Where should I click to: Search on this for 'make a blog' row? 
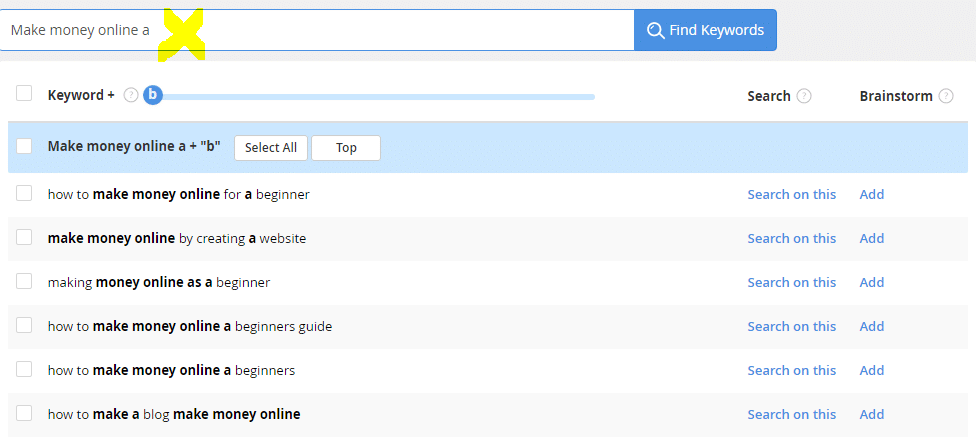click(x=792, y=414)
